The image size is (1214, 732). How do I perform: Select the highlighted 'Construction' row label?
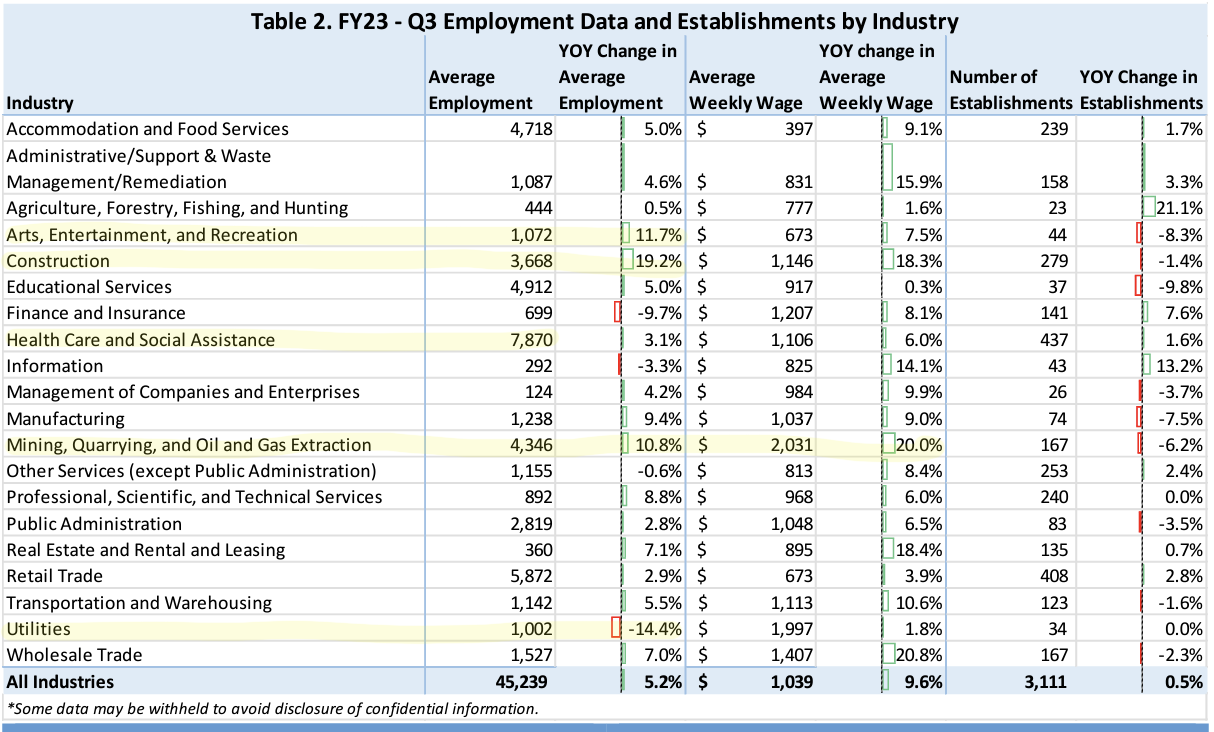[58, 261]
